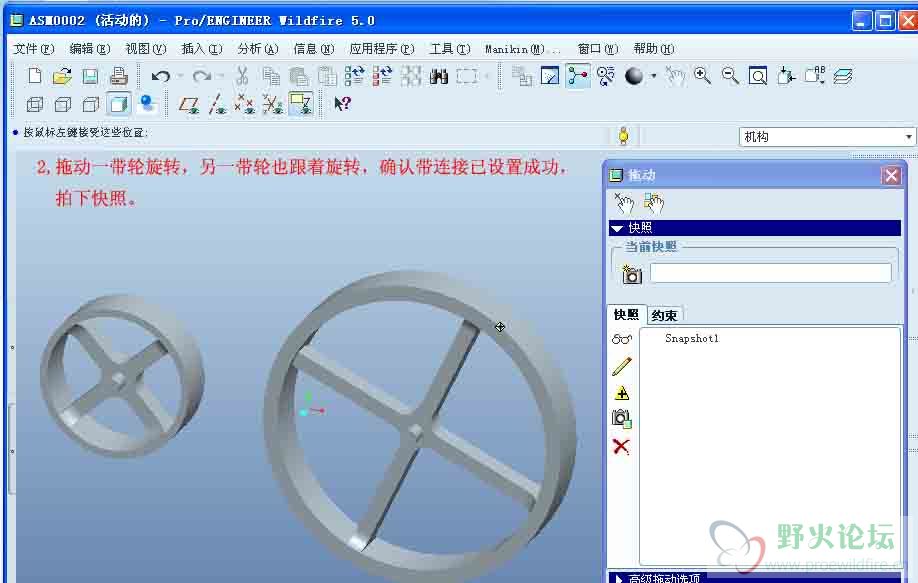
Task: Save the model with the Save icon
Action: coord(90,76)
